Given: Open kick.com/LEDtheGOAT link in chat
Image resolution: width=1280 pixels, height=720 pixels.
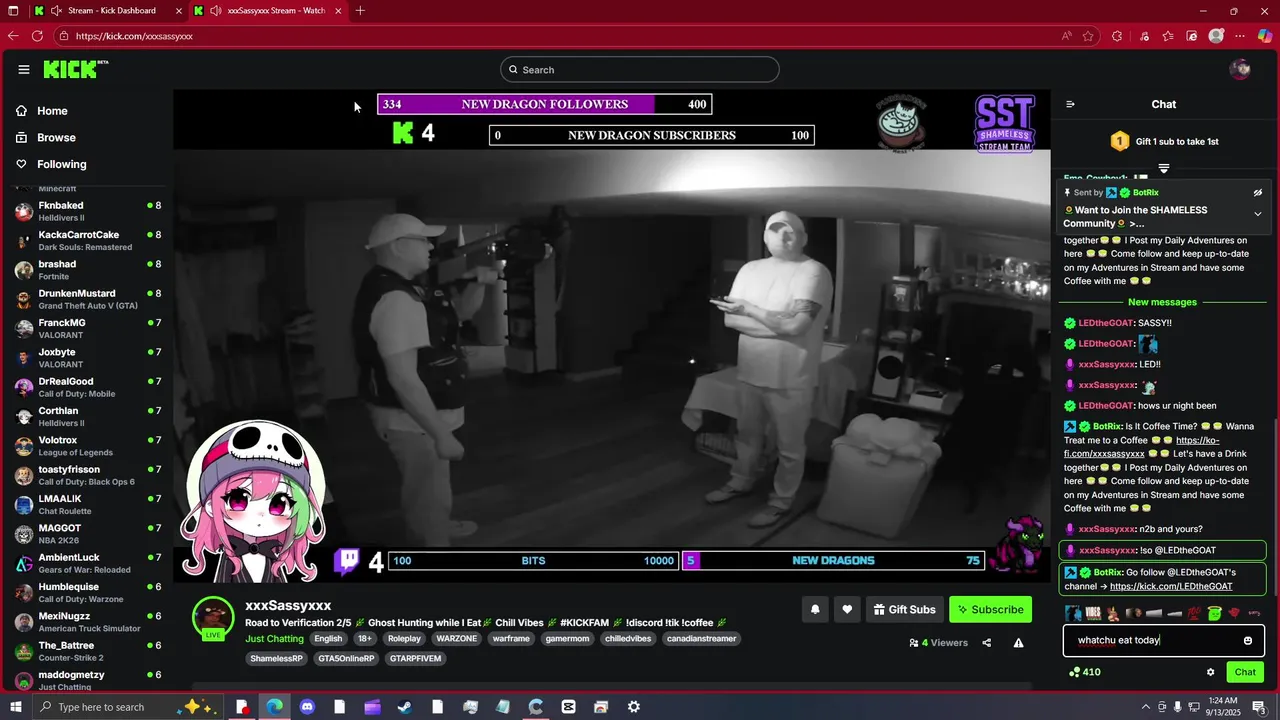Looking at the screenshot, I should pos(1171,586).
